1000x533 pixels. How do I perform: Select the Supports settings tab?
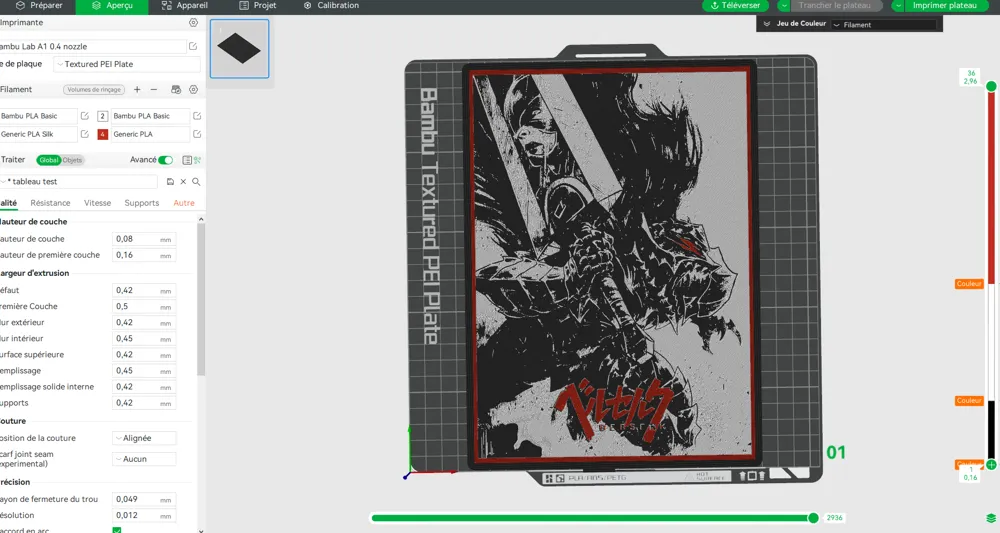(142, 203)
